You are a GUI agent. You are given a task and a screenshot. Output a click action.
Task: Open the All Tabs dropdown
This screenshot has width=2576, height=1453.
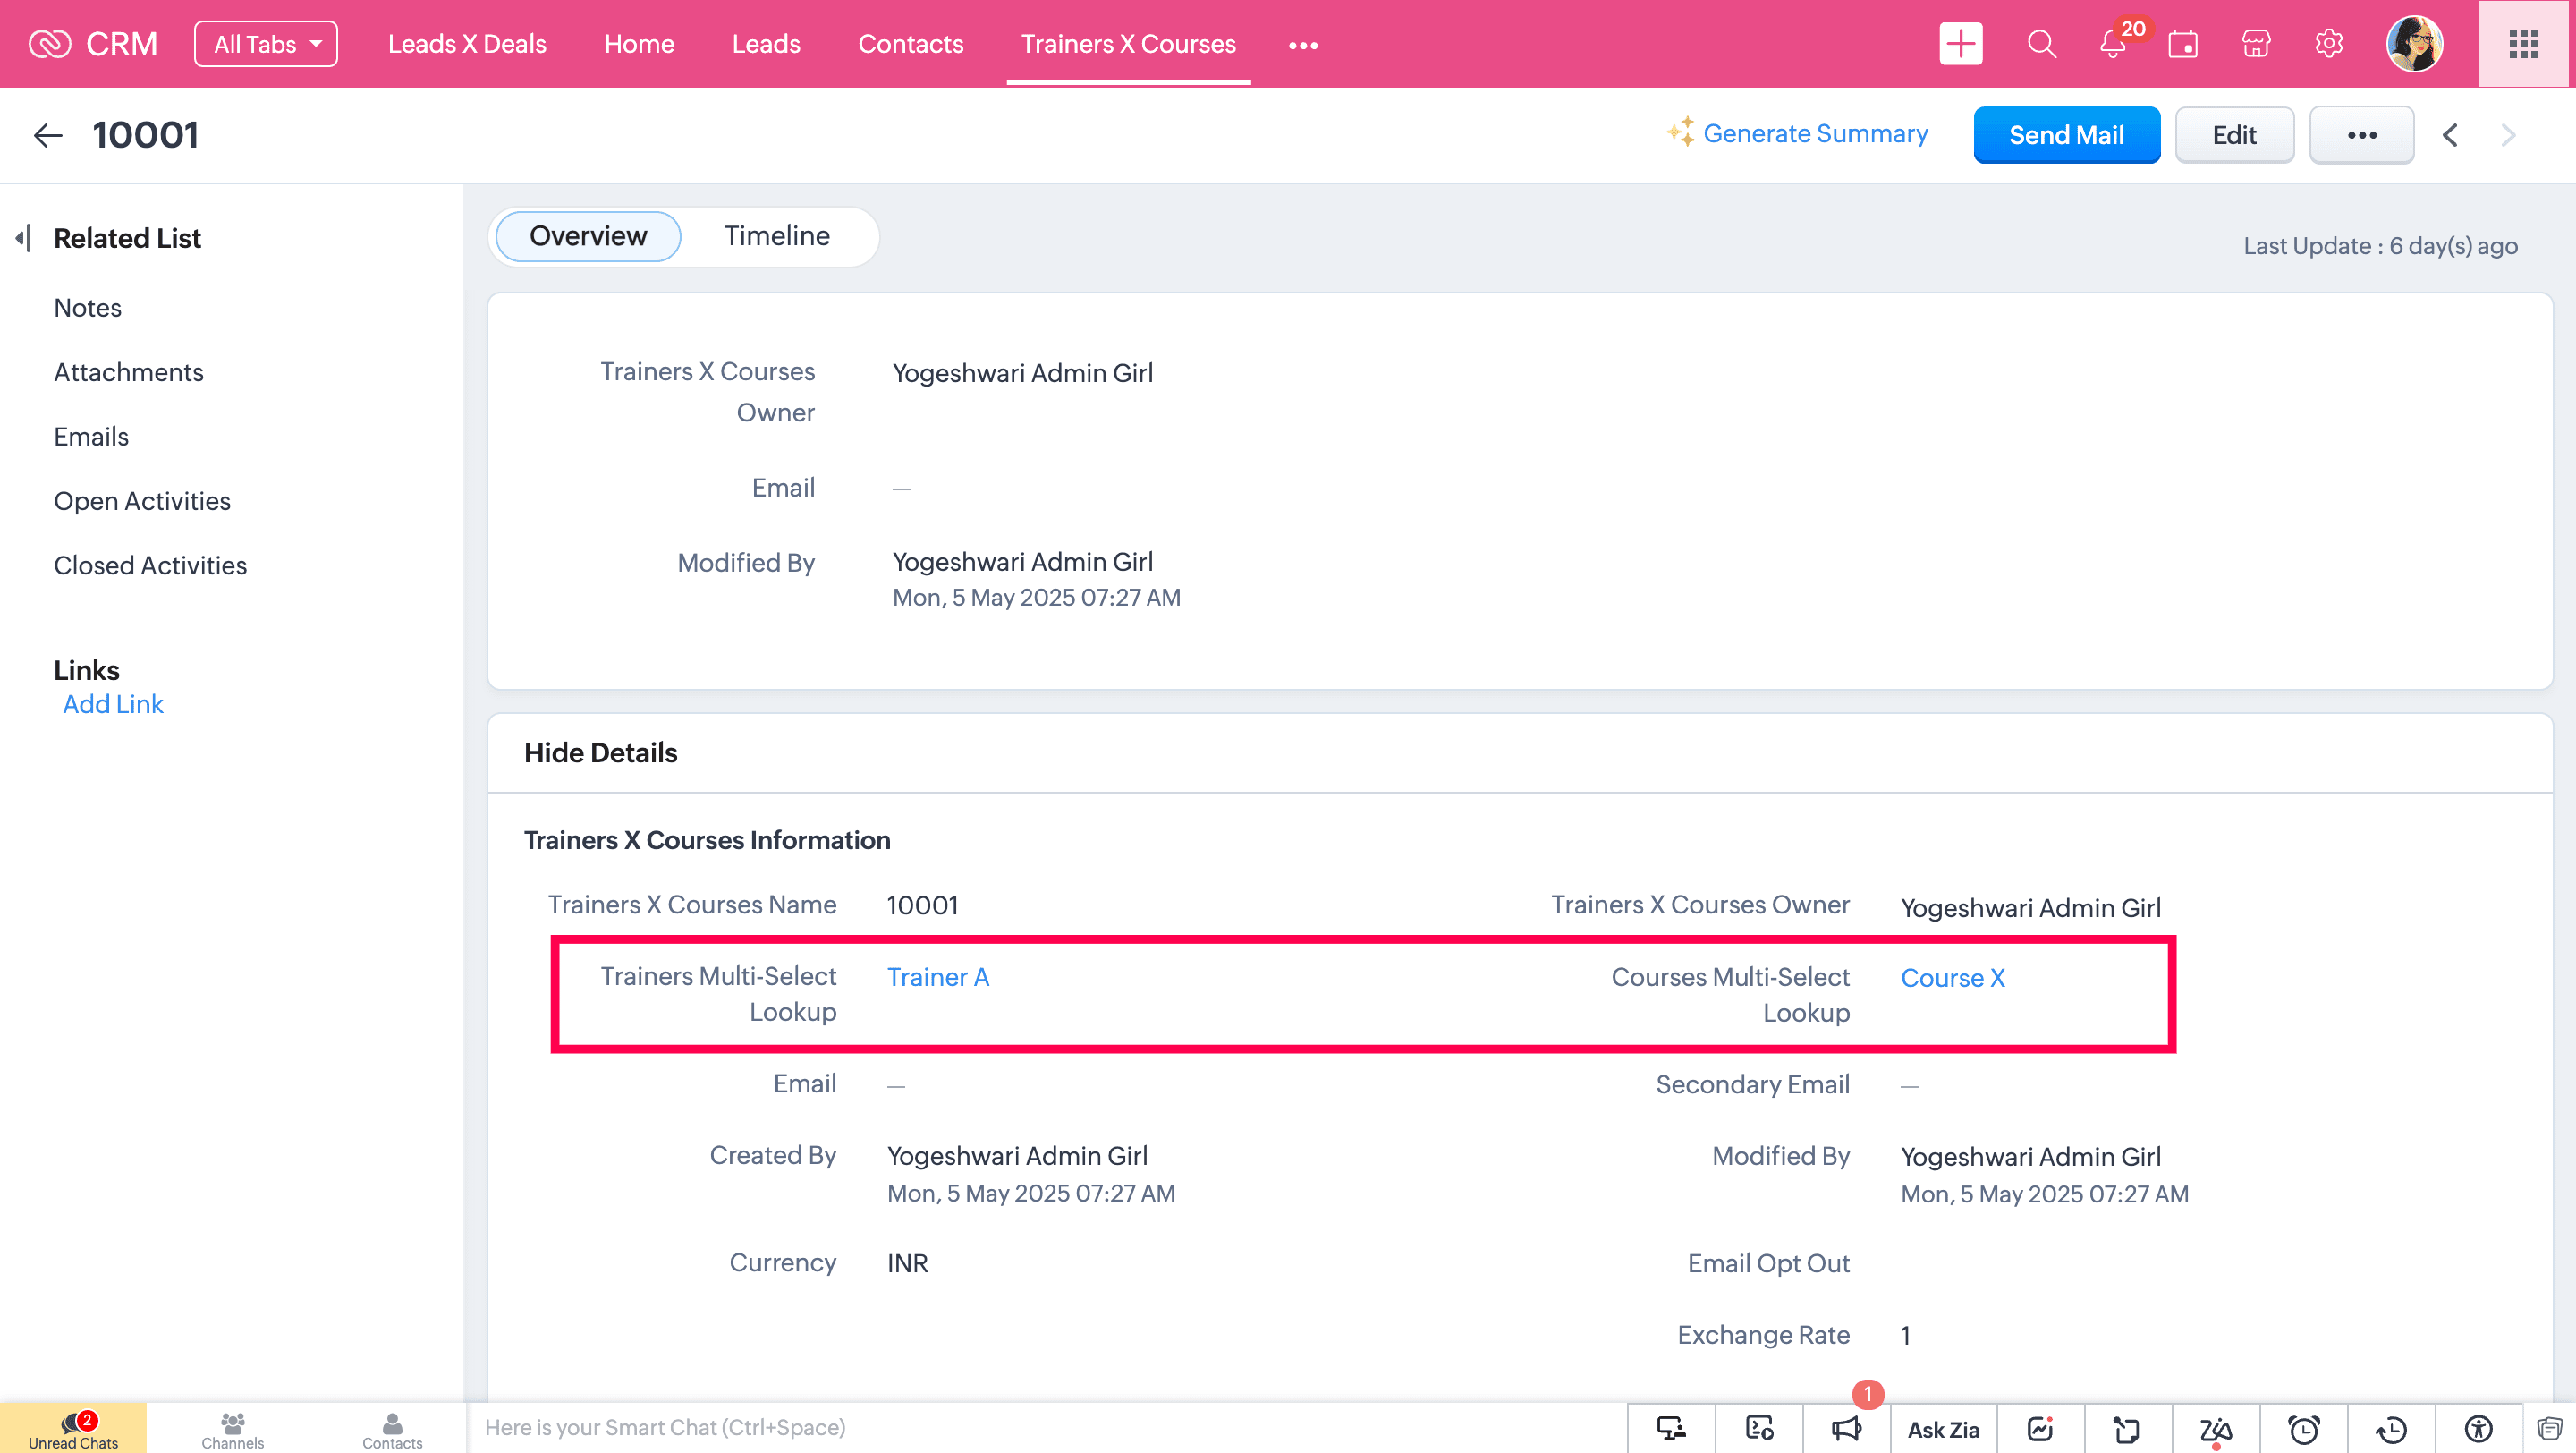tap(265, 44)
